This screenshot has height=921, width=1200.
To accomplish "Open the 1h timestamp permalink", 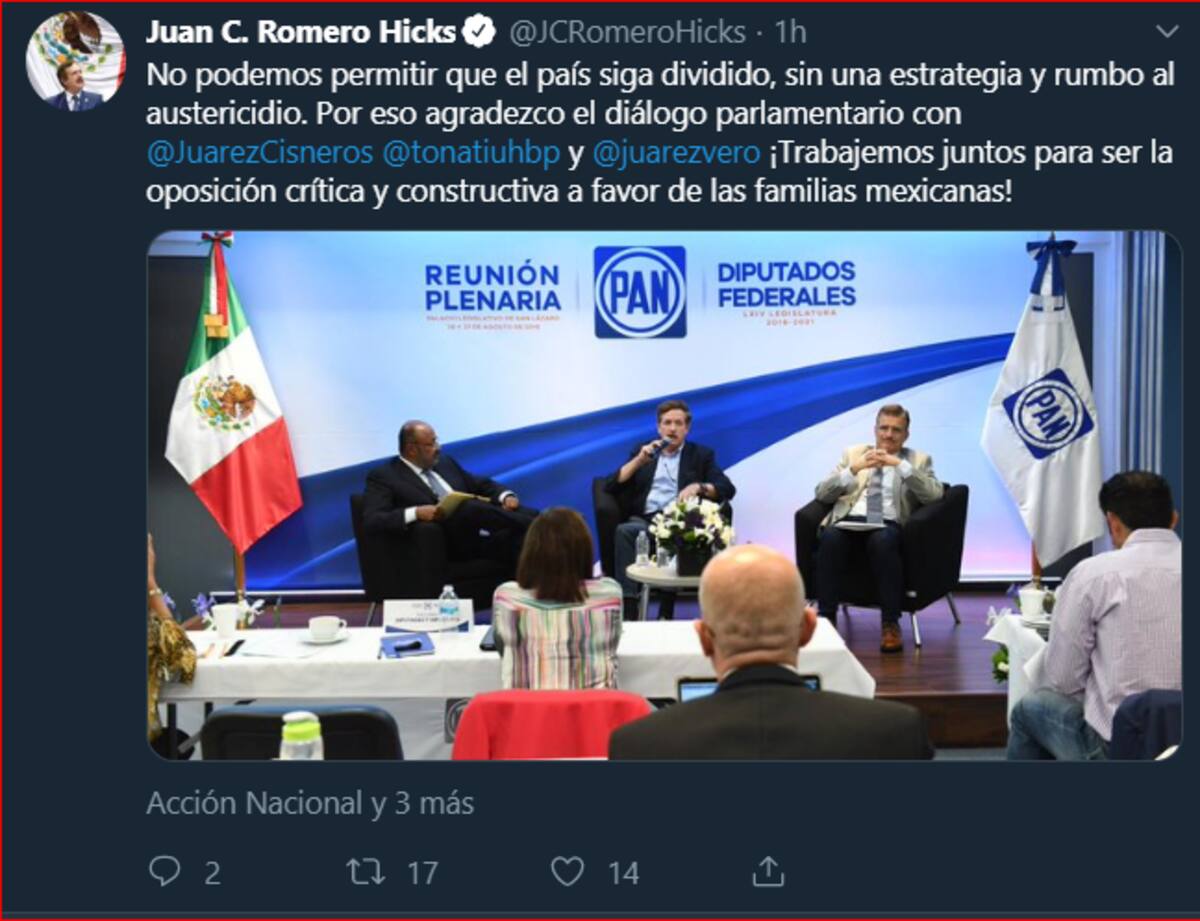I will (790, 33).
